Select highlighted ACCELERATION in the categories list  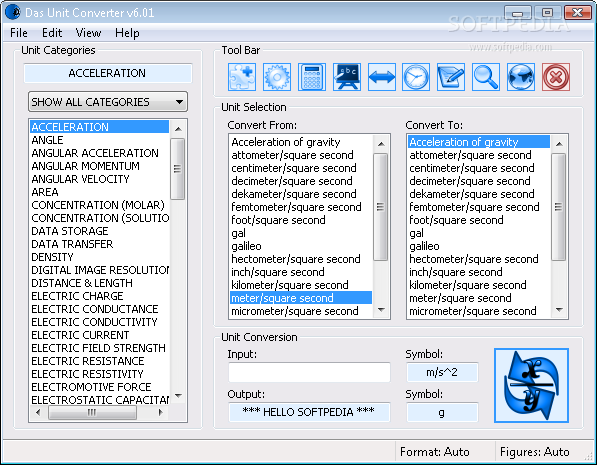(x=99, y=127)
